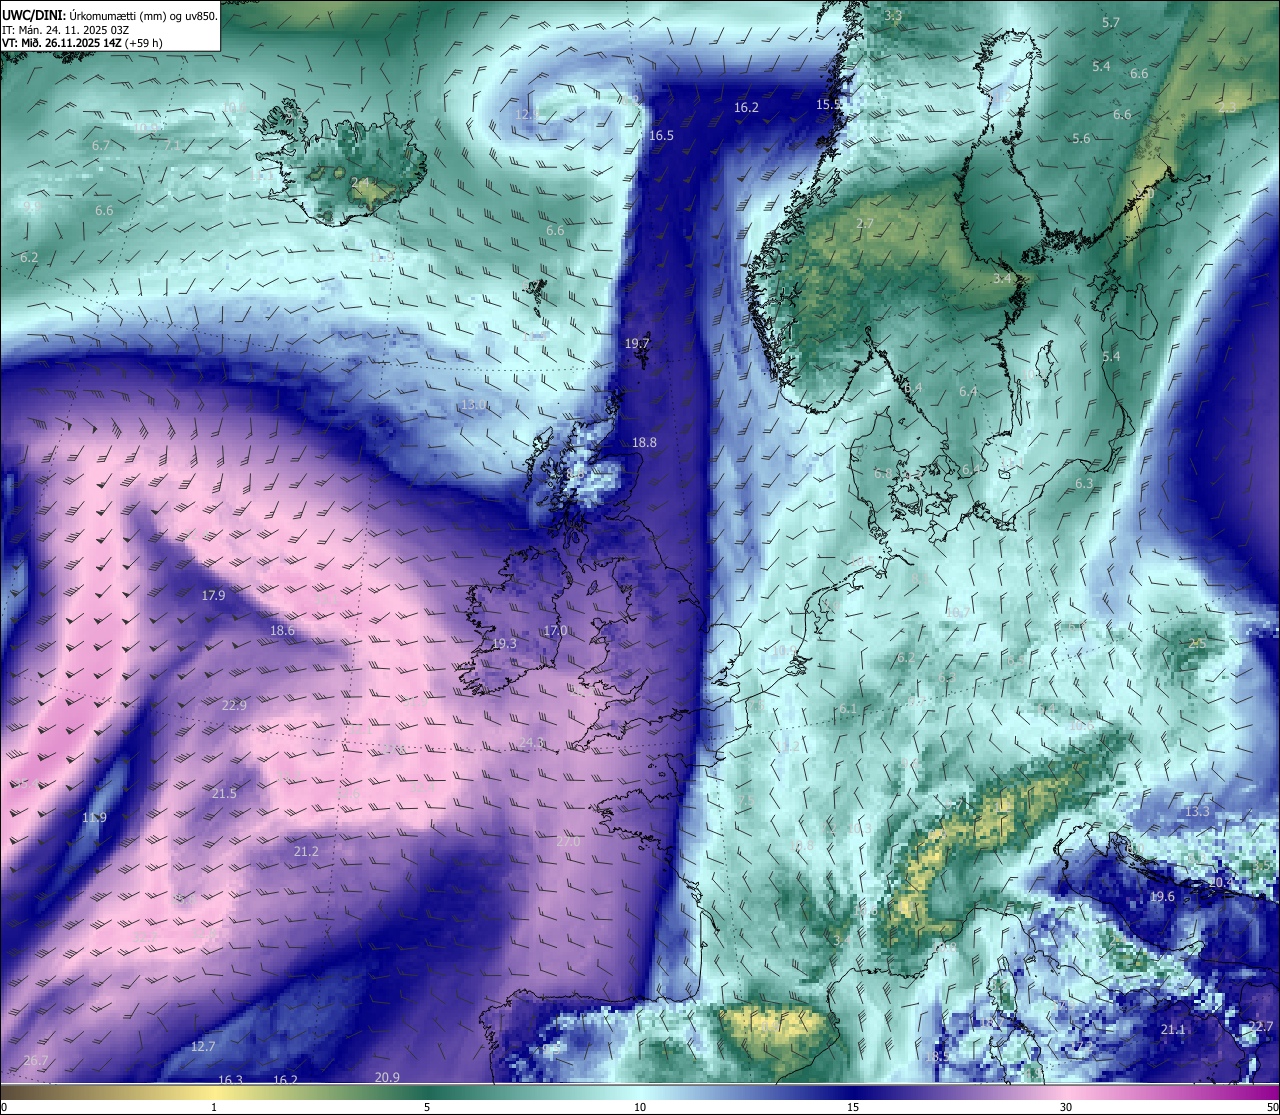1280x1115 pixels.
Task: Click the map value label 7.1
Action: click(173, 146)
